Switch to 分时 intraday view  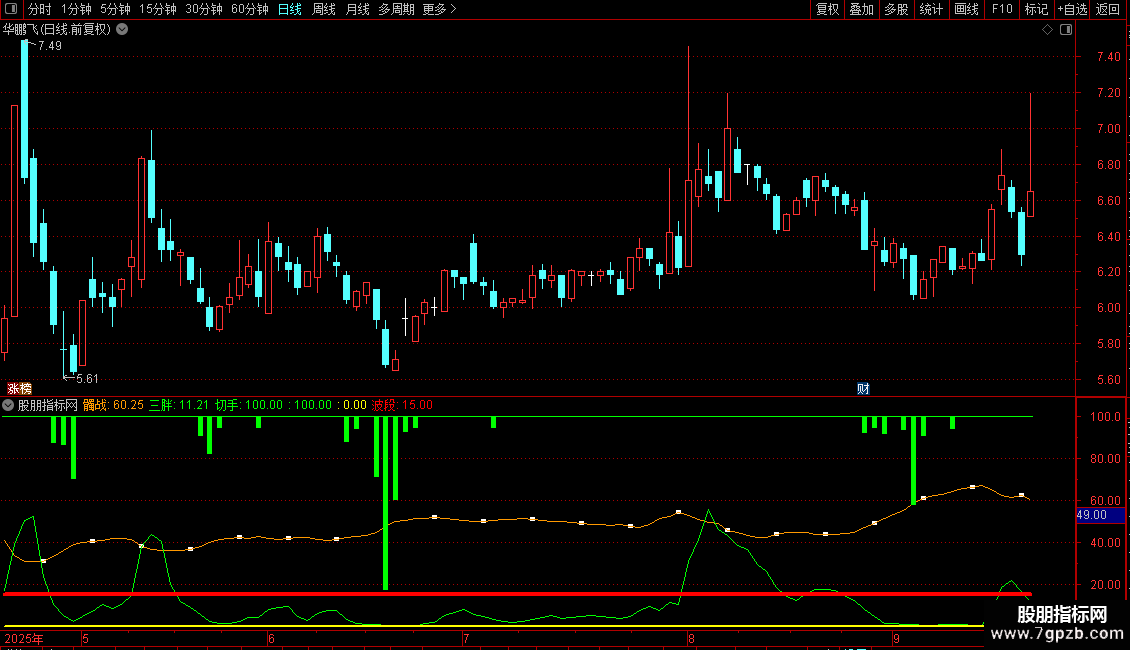point(40,9)
